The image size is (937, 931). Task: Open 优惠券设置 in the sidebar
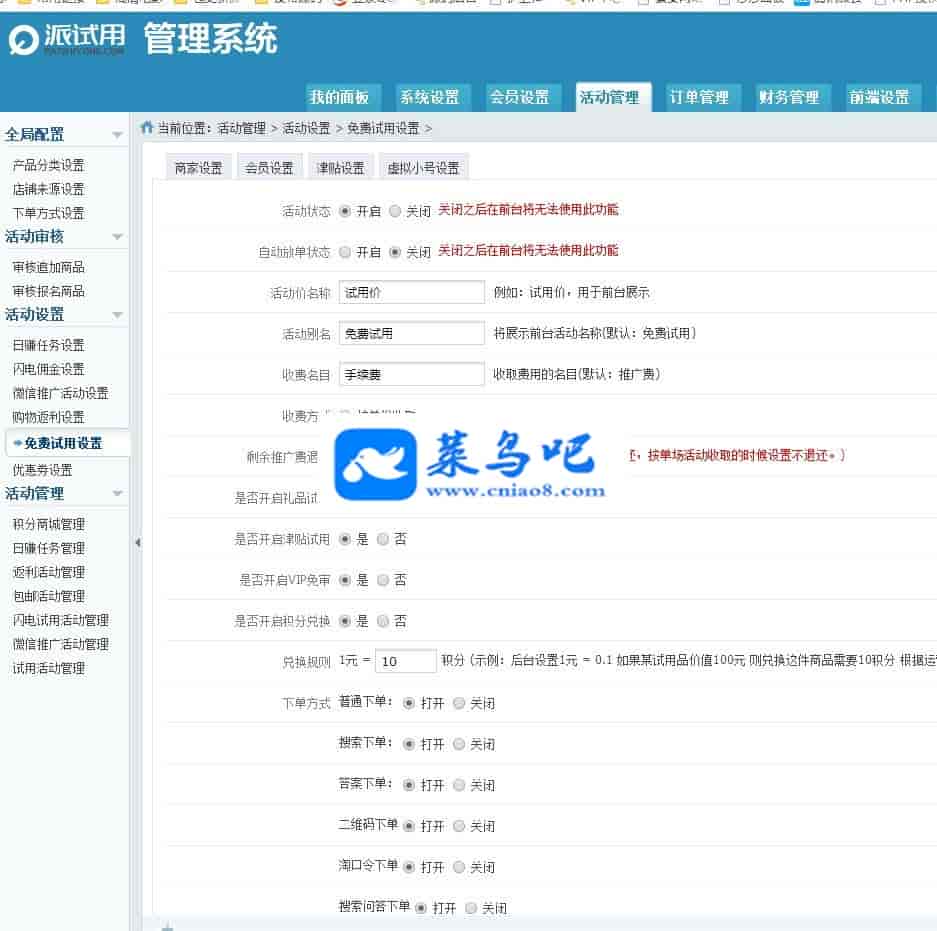click(x=42, y=470)
